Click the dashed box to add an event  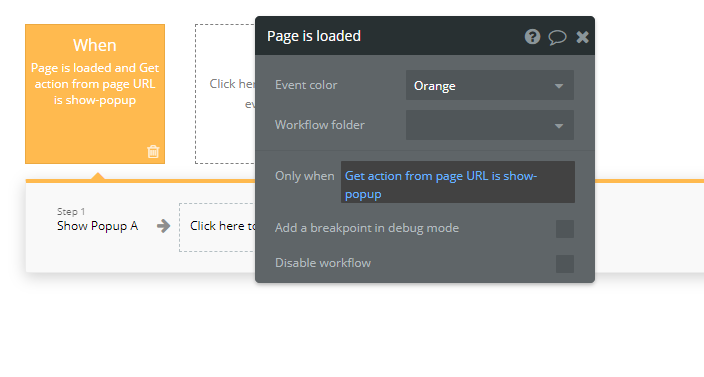[x=225, y=94]
